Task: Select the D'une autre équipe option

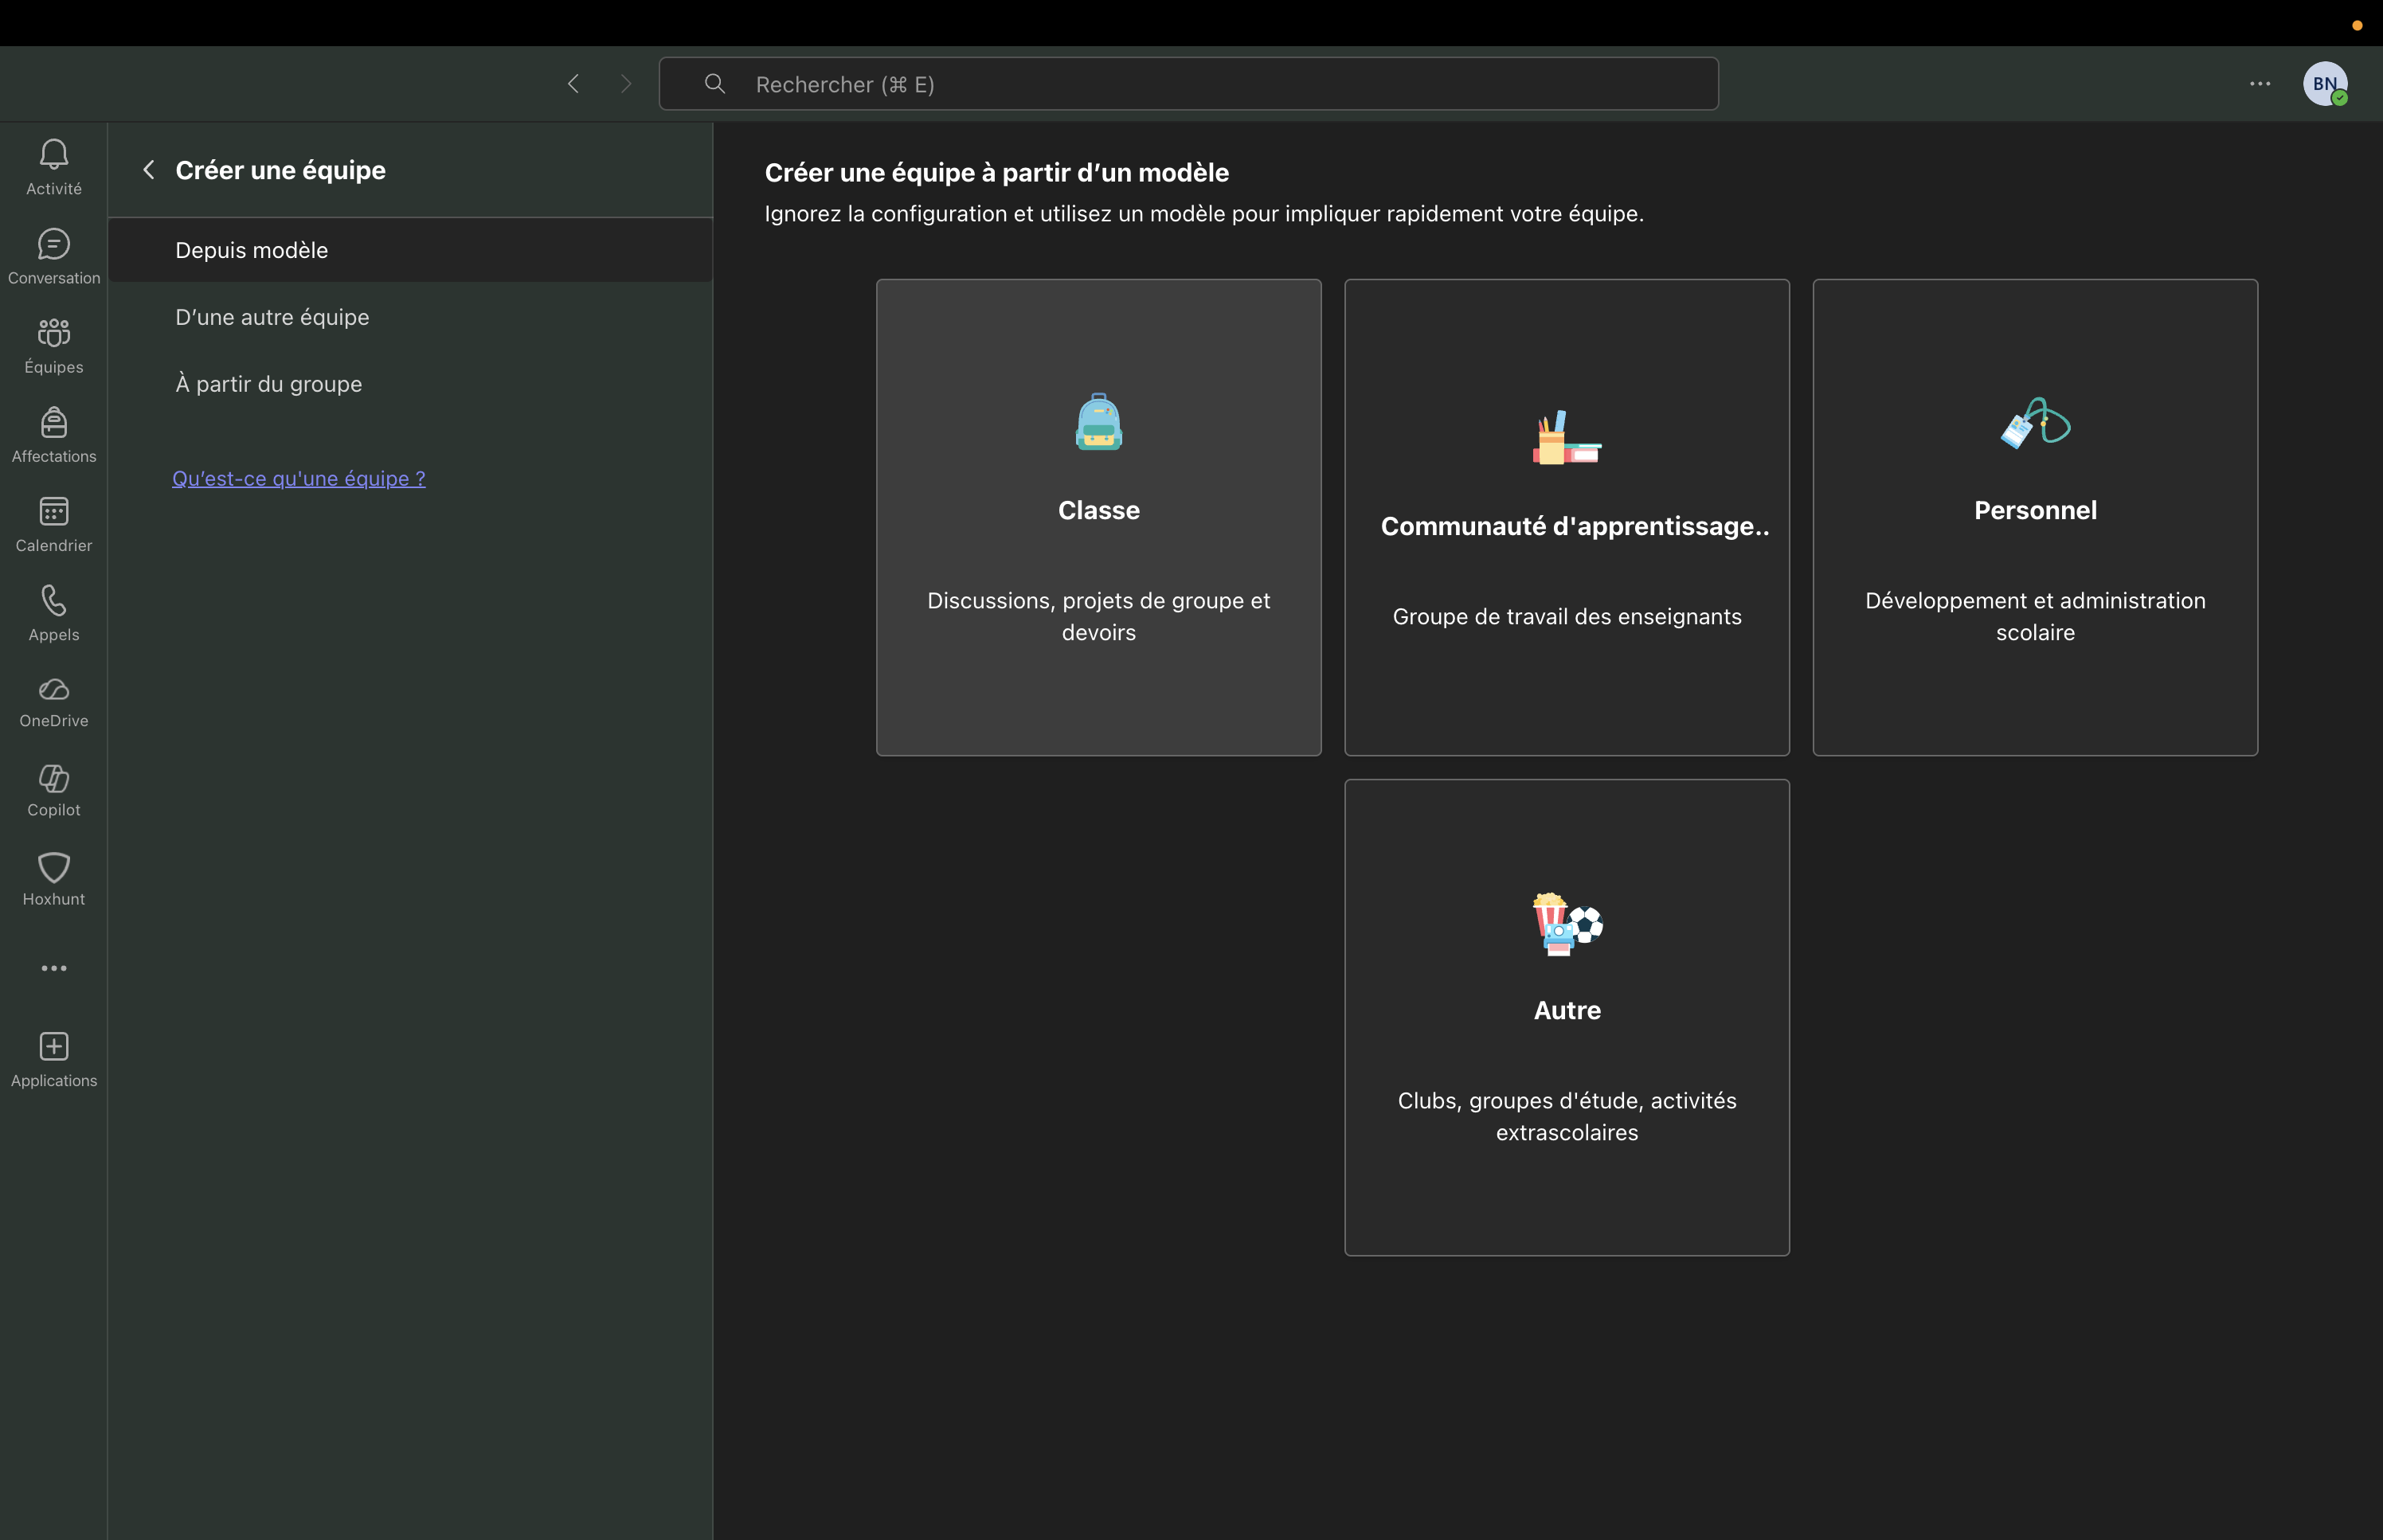Action: tap(272, 317)
